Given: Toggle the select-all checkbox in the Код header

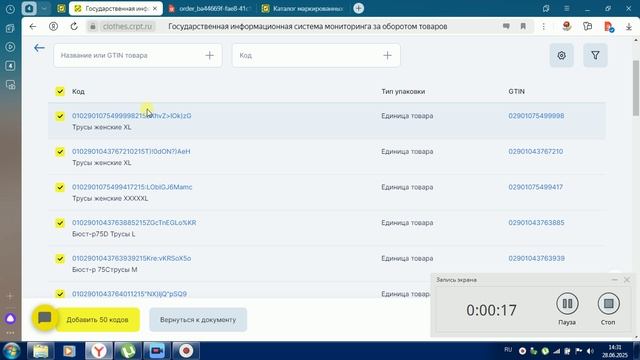Looking at the screenshot, I should pos(60,91).
